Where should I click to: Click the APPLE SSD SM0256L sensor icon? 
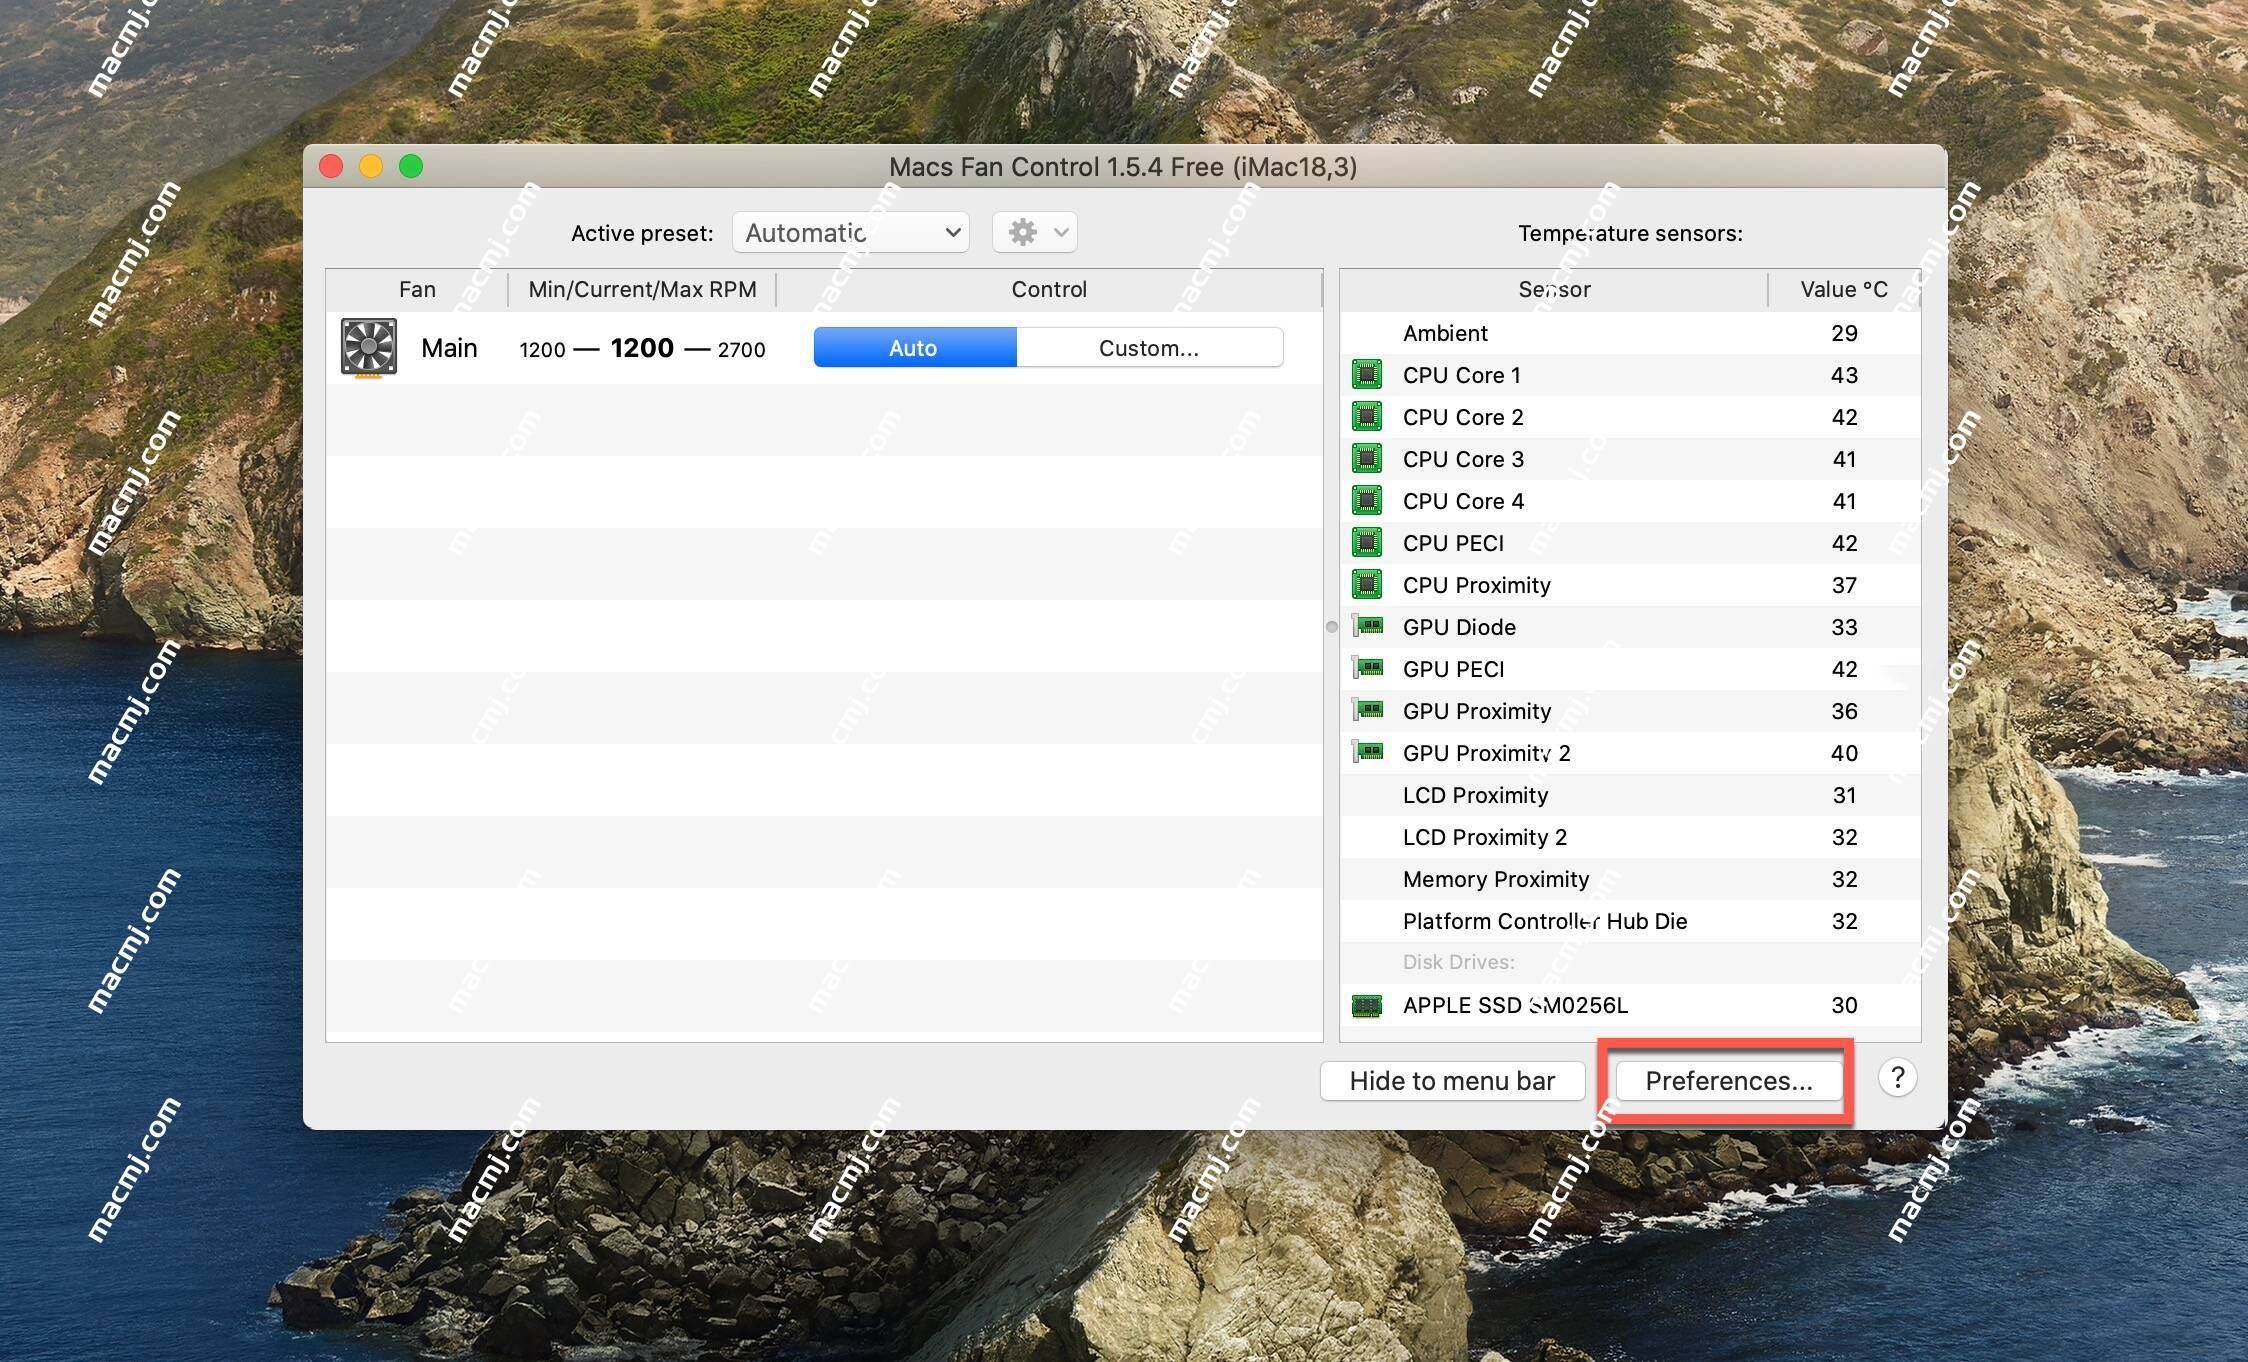[x=1365, y=1004]
